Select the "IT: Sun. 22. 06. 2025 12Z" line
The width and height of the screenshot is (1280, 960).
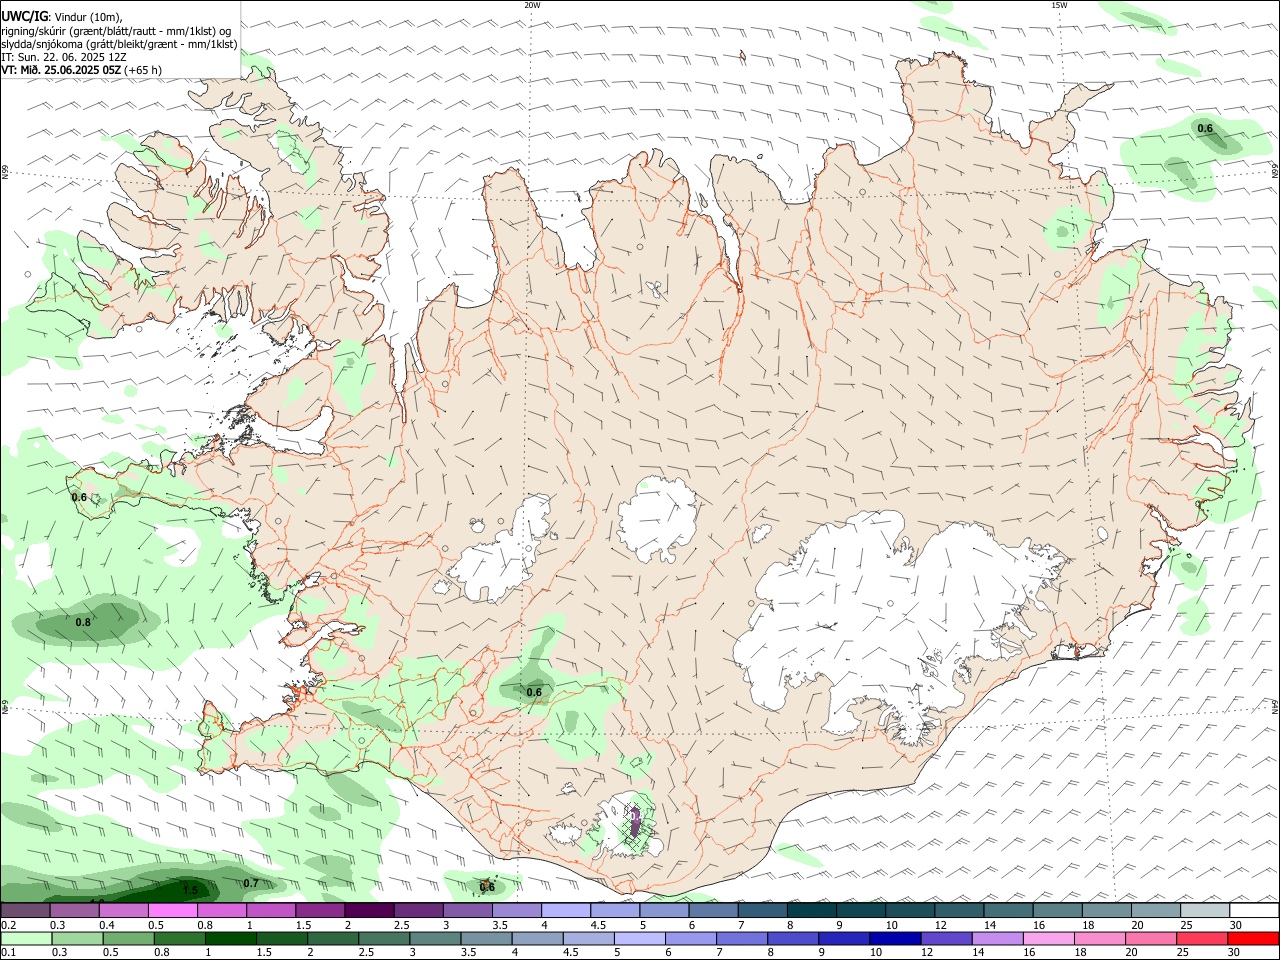64,57
